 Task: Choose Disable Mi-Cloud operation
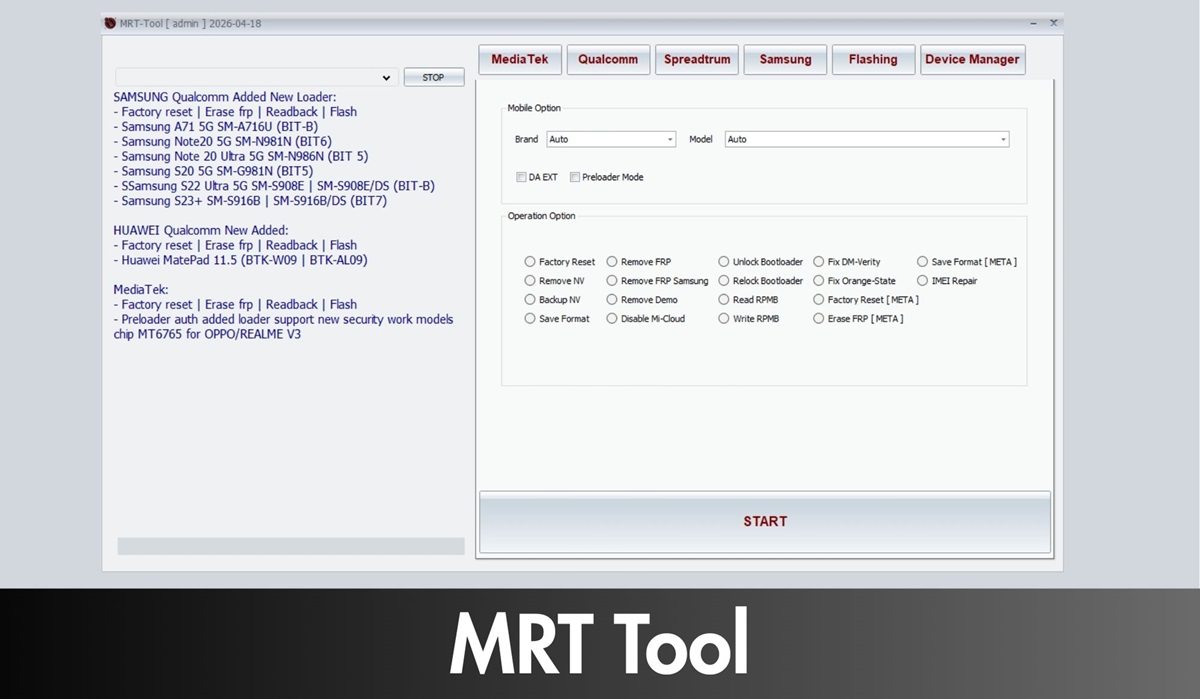(x=612, y=318)
